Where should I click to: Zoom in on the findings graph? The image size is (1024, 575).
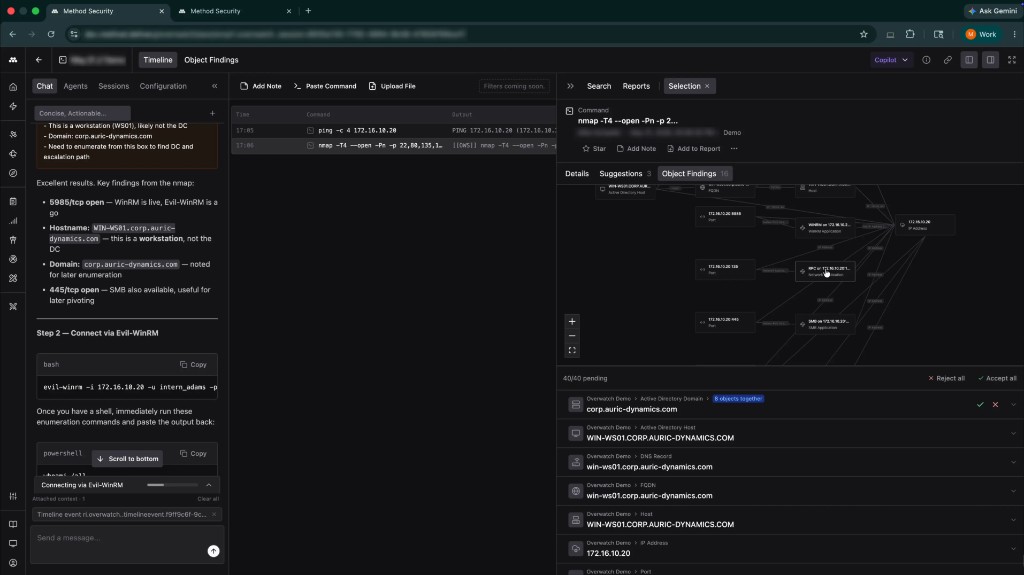[572, 321]
